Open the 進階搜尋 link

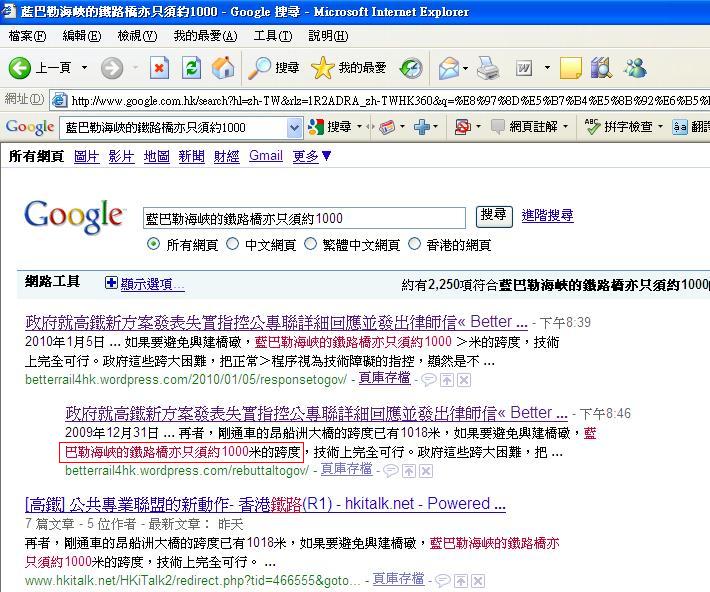pyautogui.click(x=547, y=216)
